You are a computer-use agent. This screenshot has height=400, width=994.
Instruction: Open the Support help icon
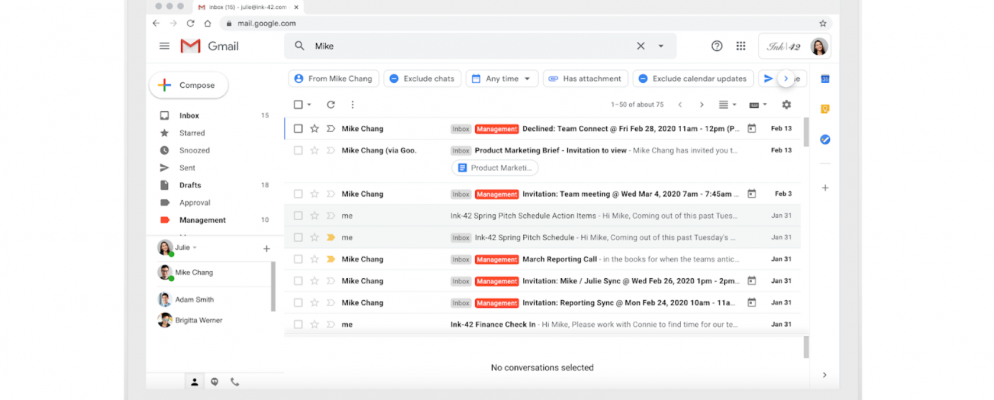click(x=716, y=46)
